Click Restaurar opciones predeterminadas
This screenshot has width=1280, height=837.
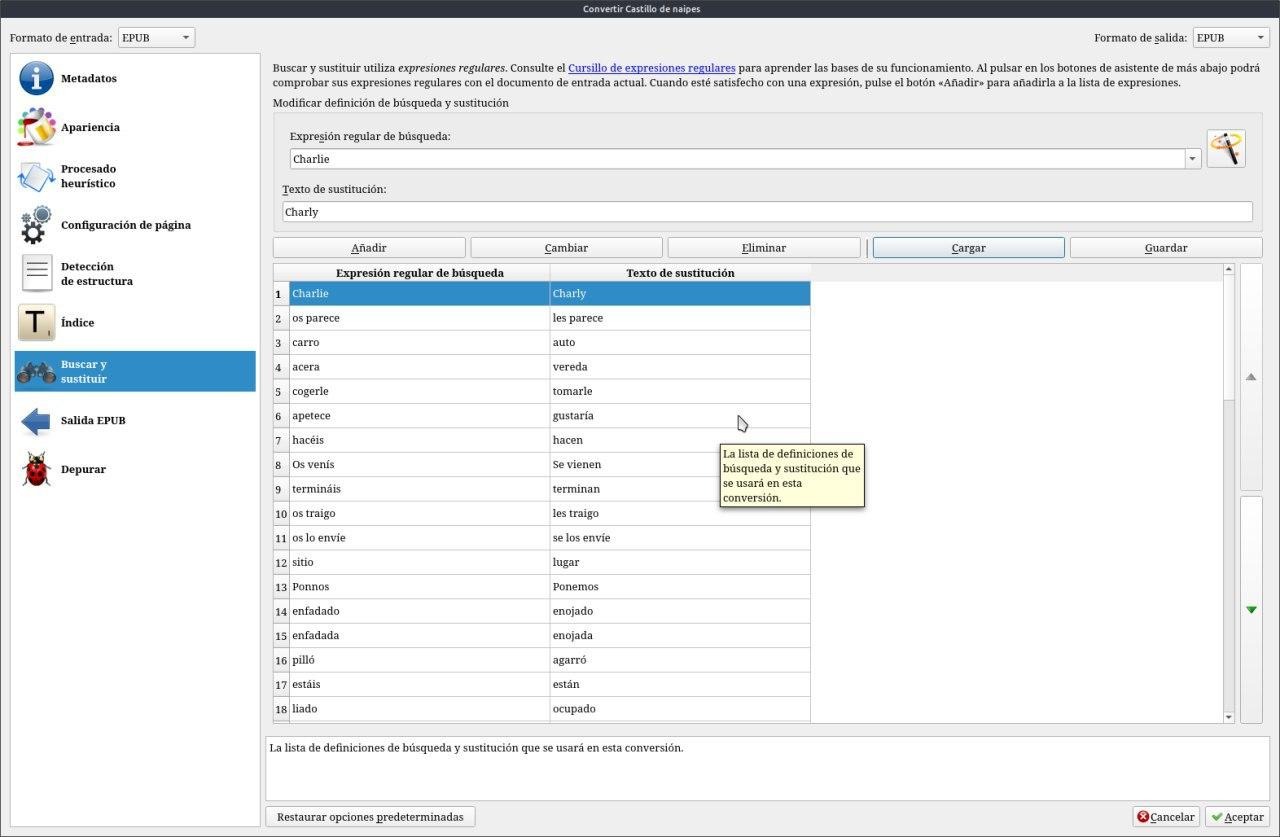tap(370, 817)
